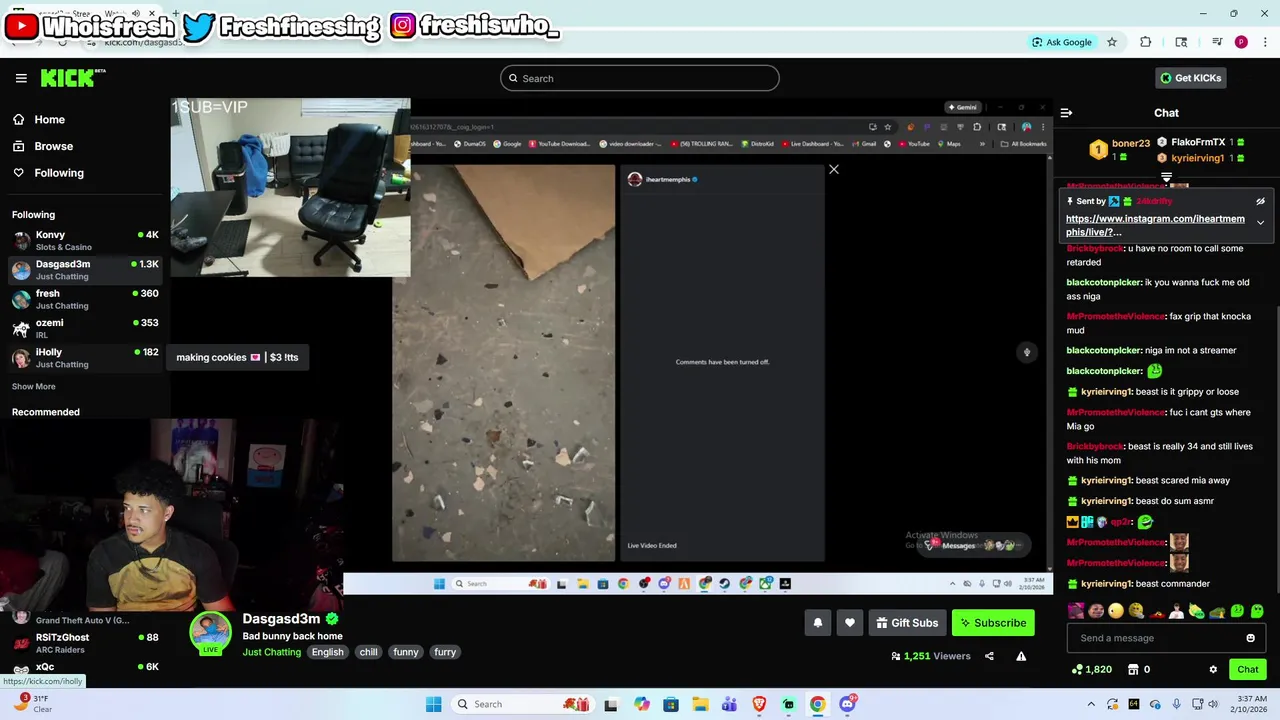The width and height of the screenshot is (1280, 720).
Task: Click the Dasgasd3m streamer avatar
Action: 211,634
